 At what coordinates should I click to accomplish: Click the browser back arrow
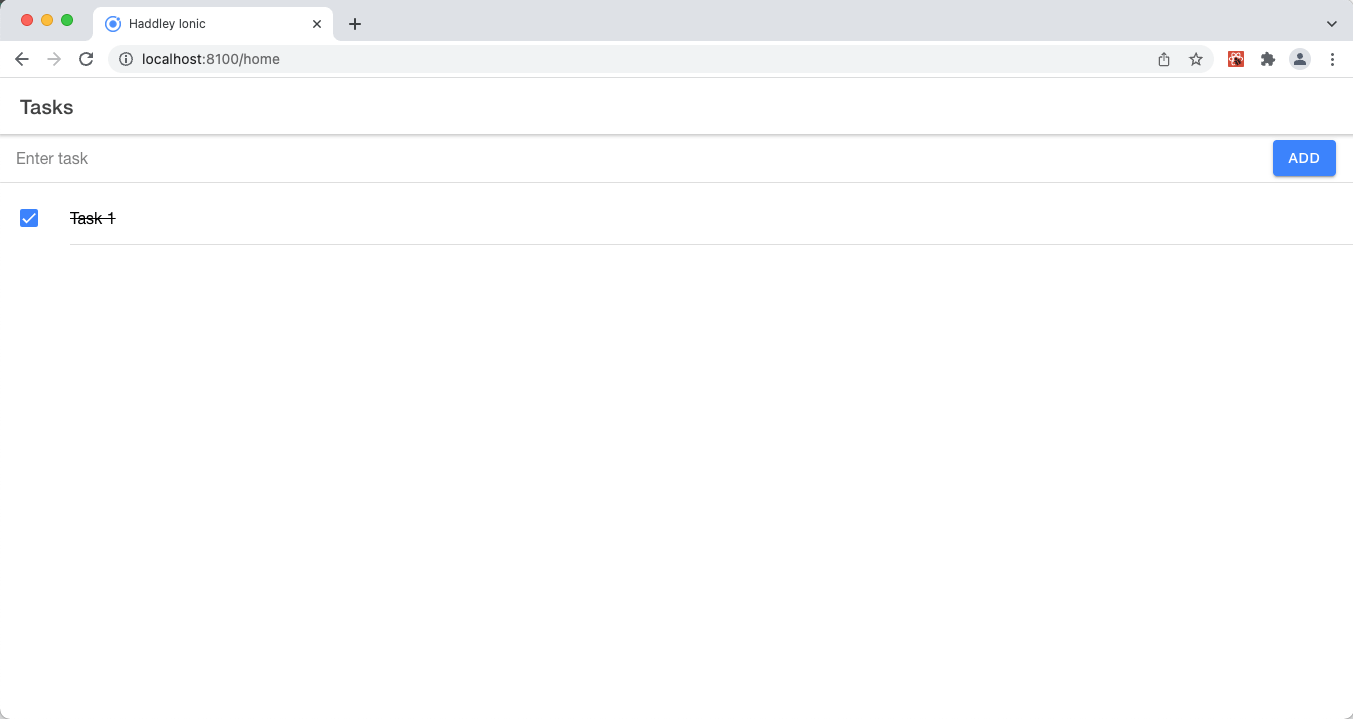[x=21, y=59]
